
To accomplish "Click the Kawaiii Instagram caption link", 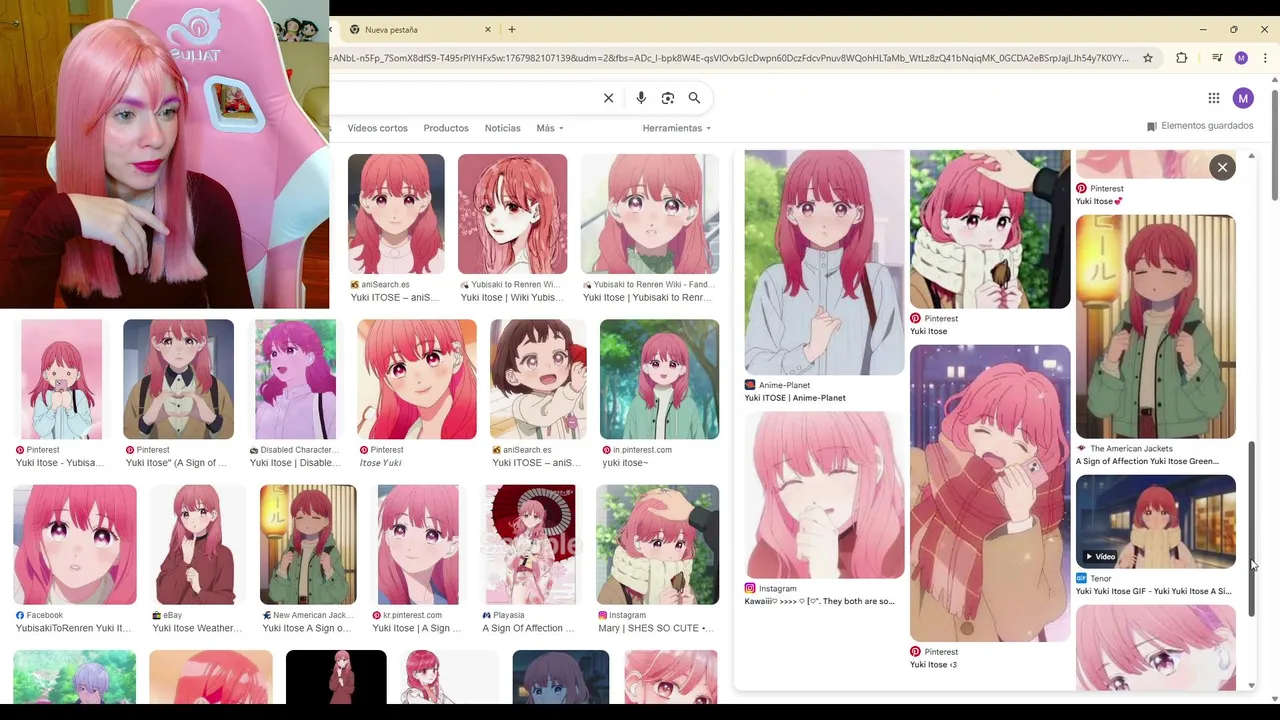I will tap(820, 601).
